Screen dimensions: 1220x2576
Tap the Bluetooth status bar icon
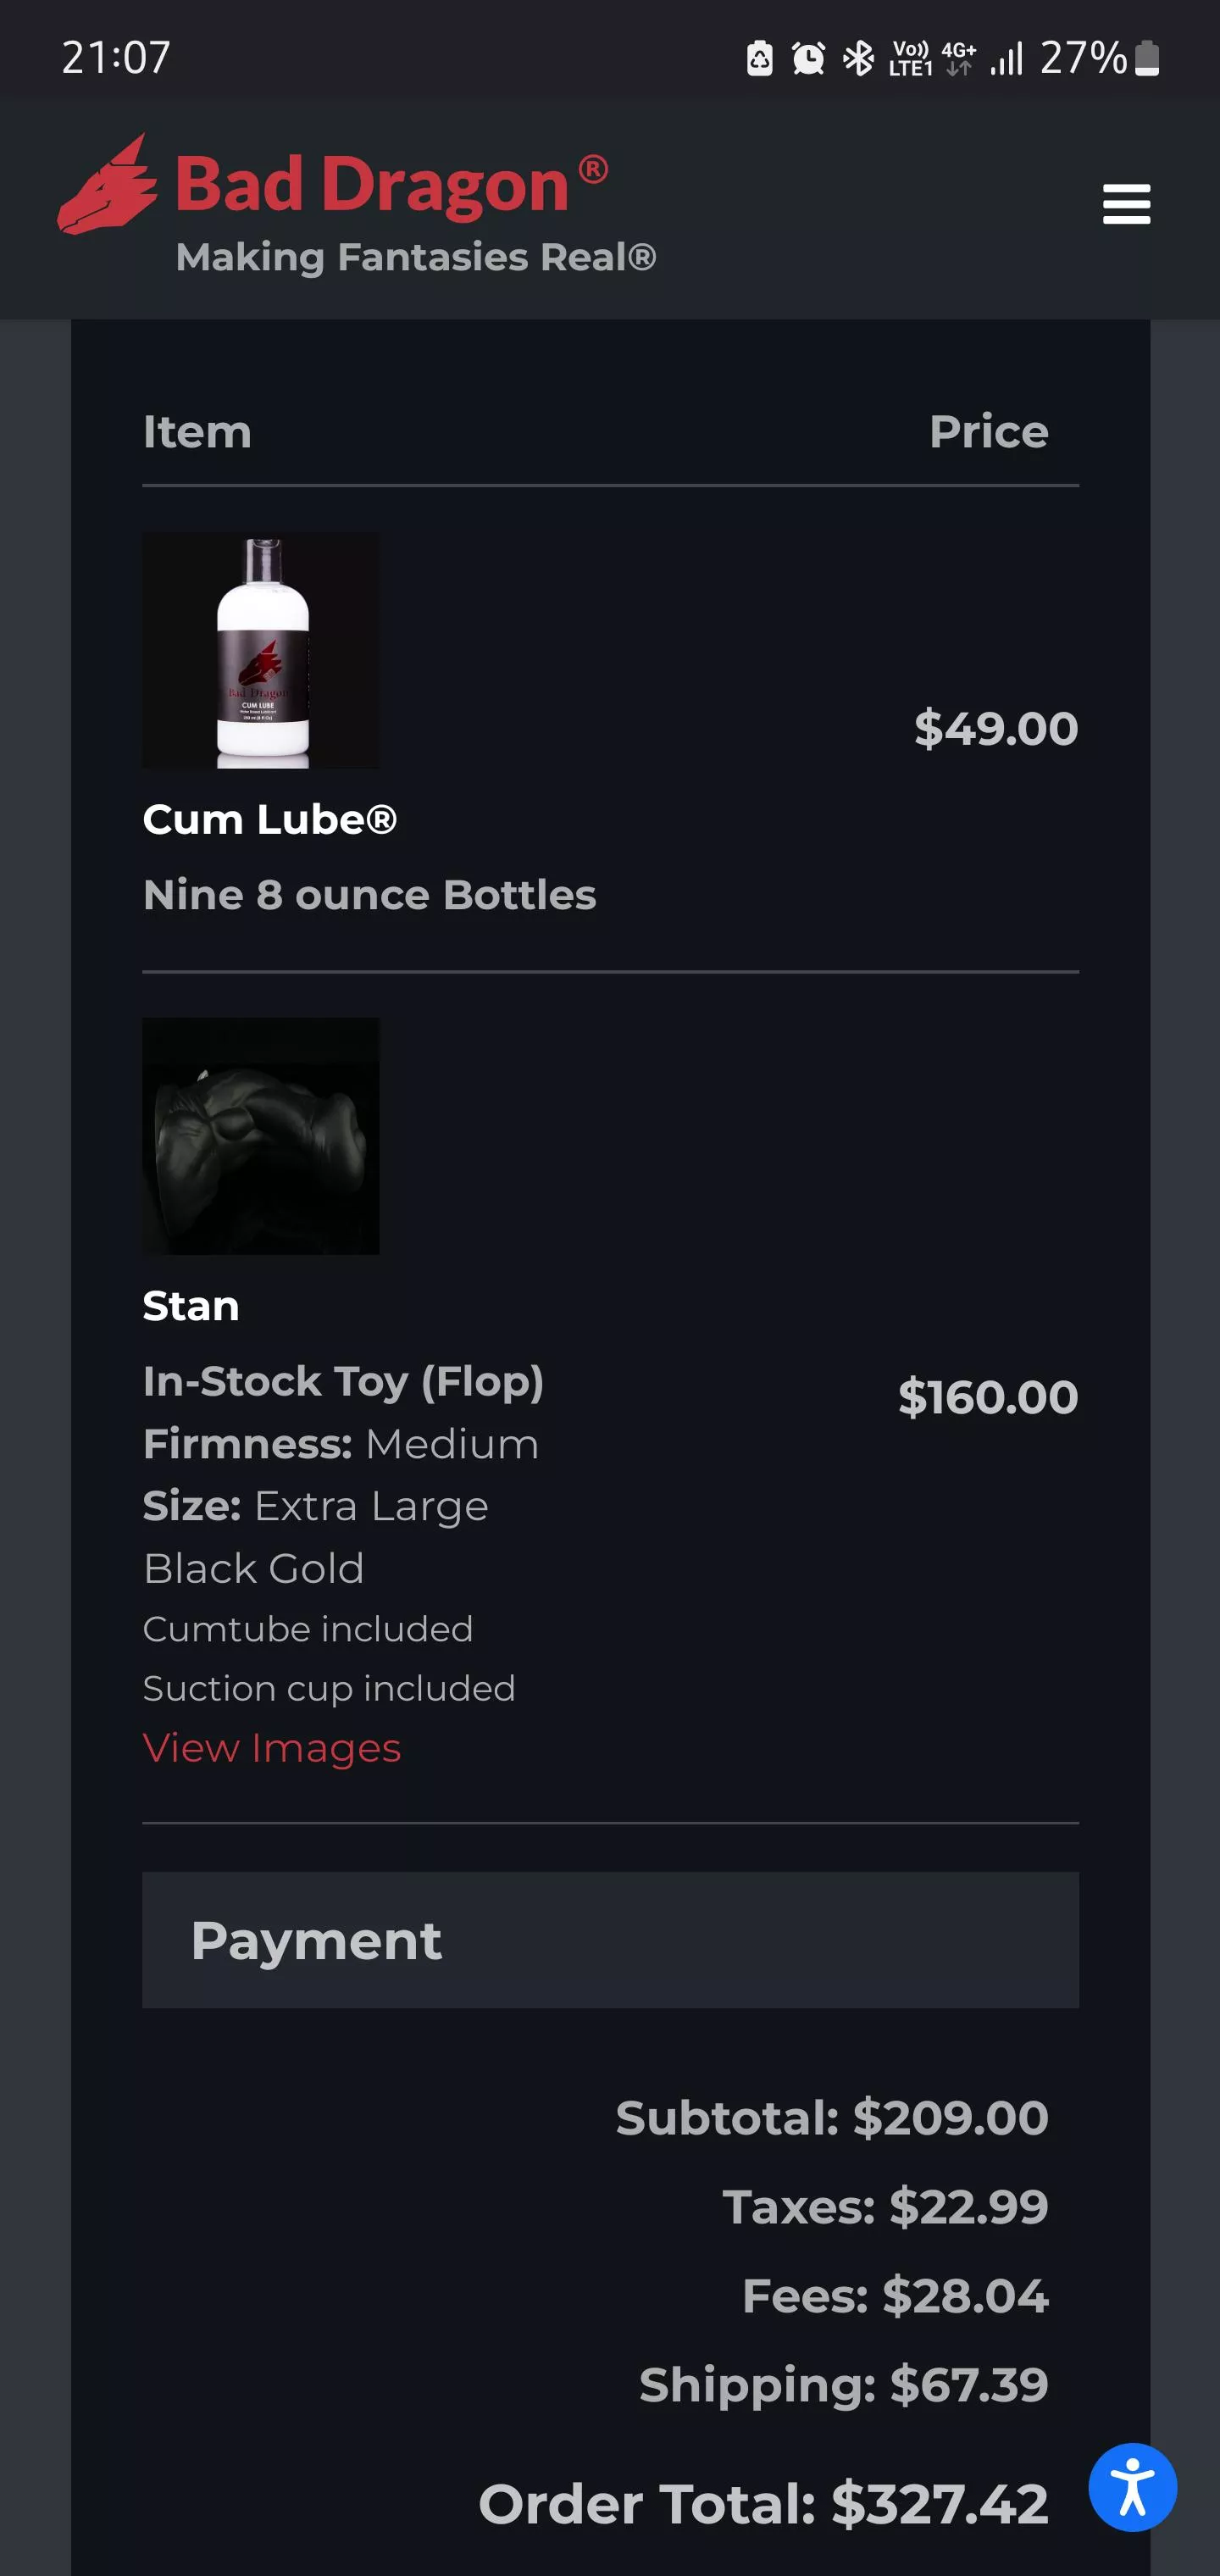(858, 58)
